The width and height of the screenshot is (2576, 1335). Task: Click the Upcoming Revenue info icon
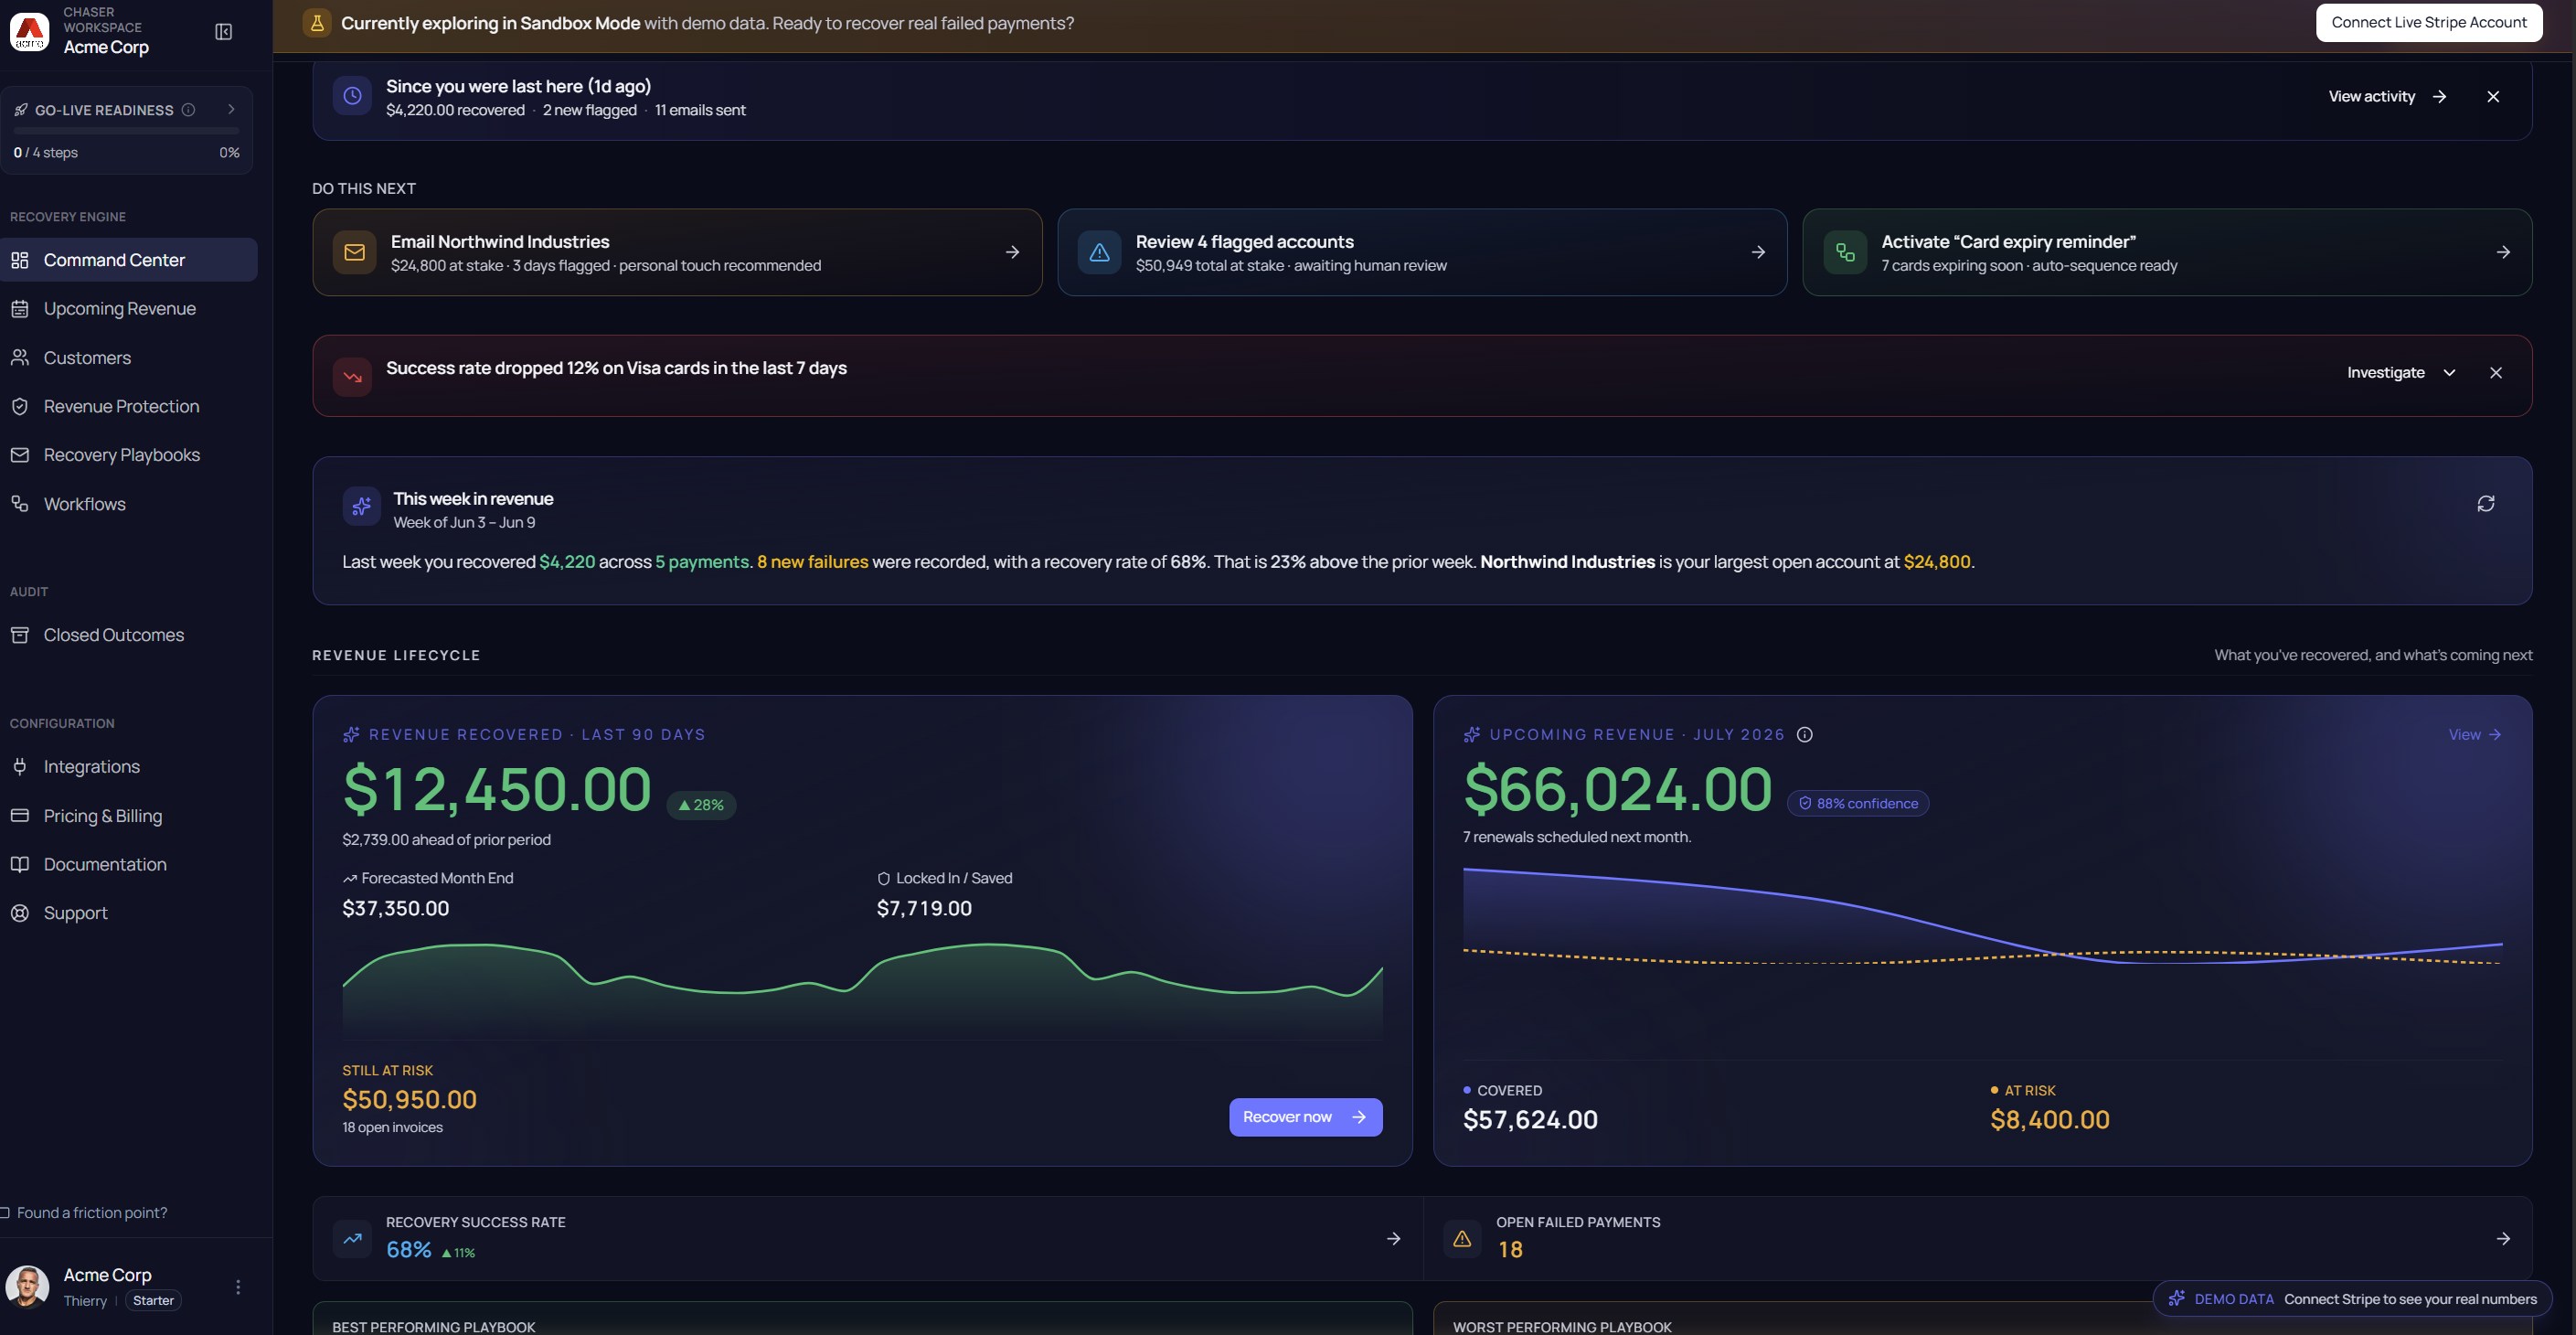[x=1804, y=735]
